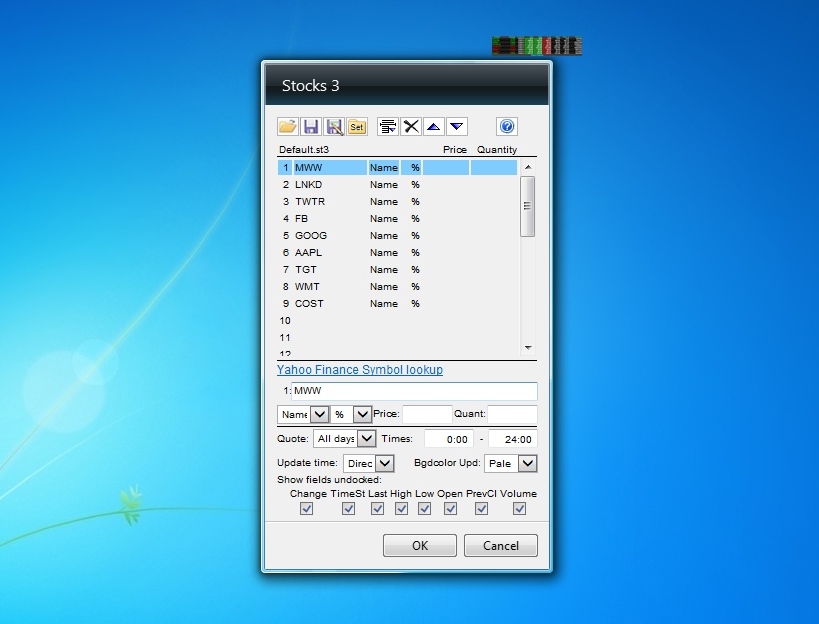Viewport: 819px width, 624px height.
Task: Select the COST stock row
Action: click(397, 303)
